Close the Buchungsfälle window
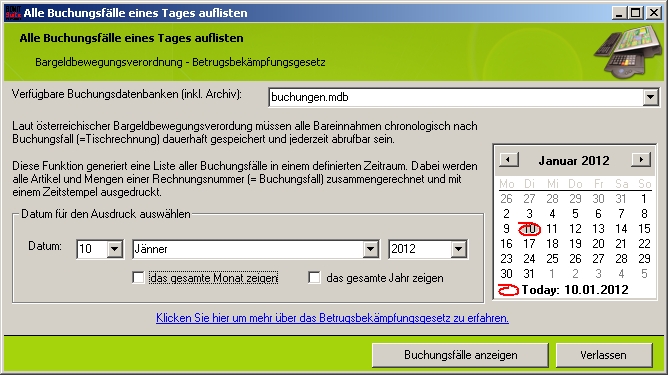Viewport: 668px width, 375px height. coord(654,13)
